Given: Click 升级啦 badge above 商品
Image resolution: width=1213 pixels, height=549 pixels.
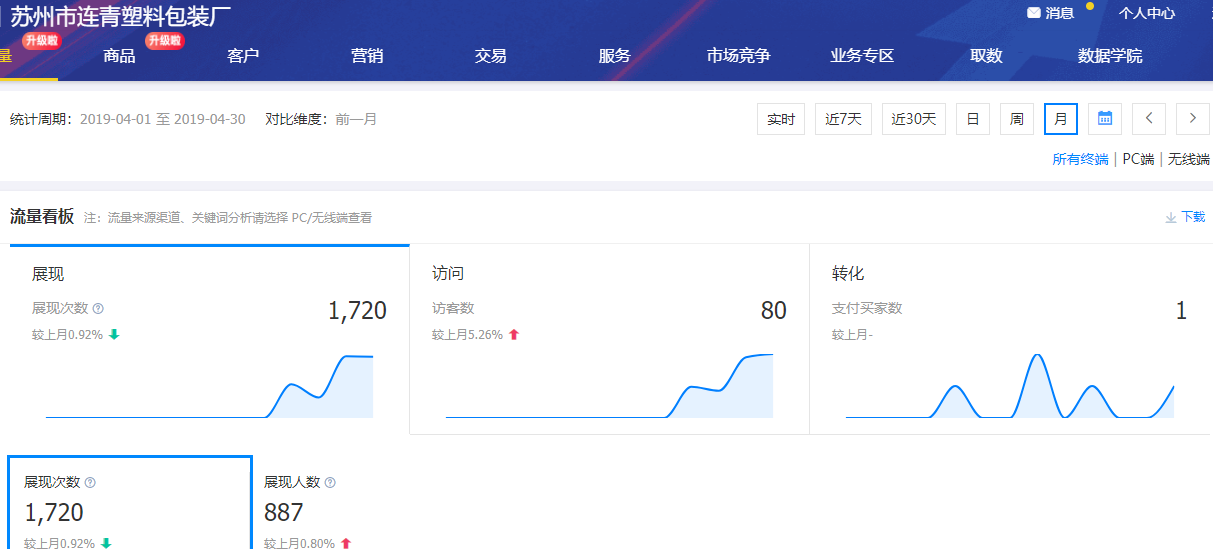Looking at the screenshot, I should tap(165, 40).
